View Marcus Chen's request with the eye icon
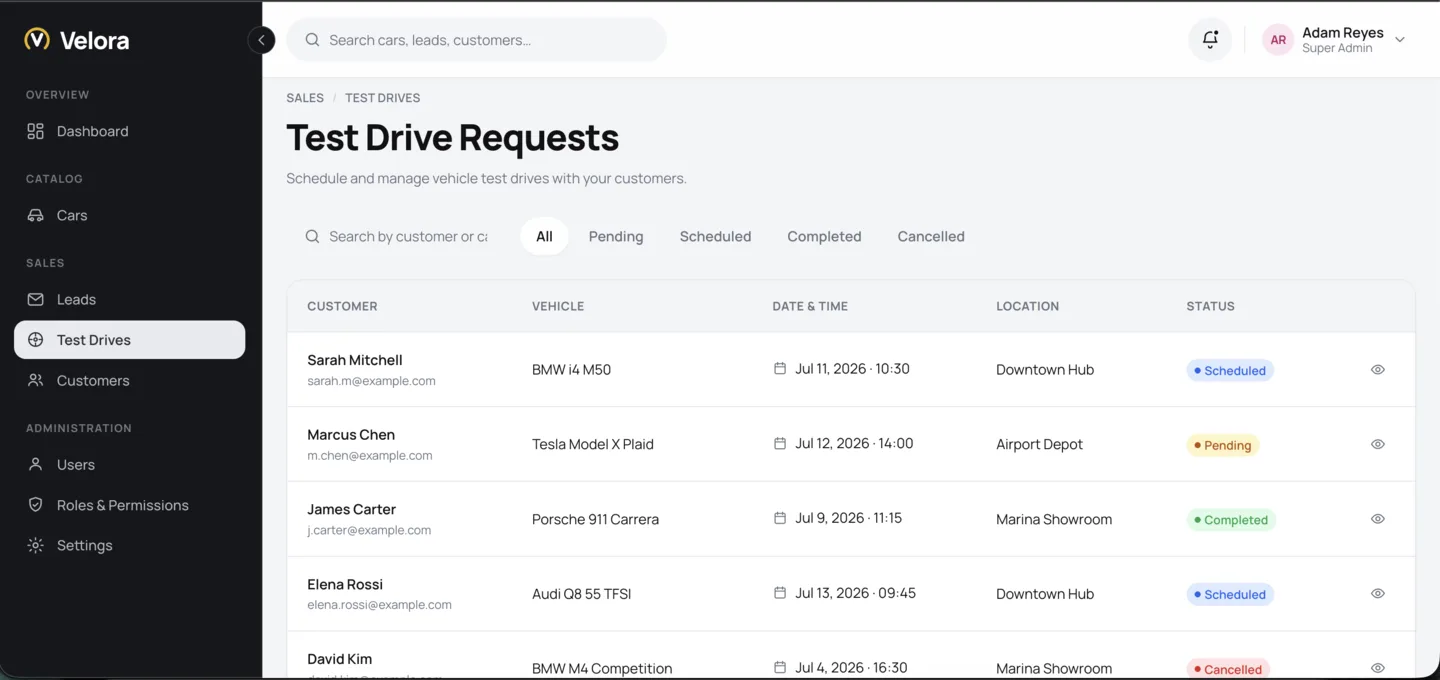 1377,444
